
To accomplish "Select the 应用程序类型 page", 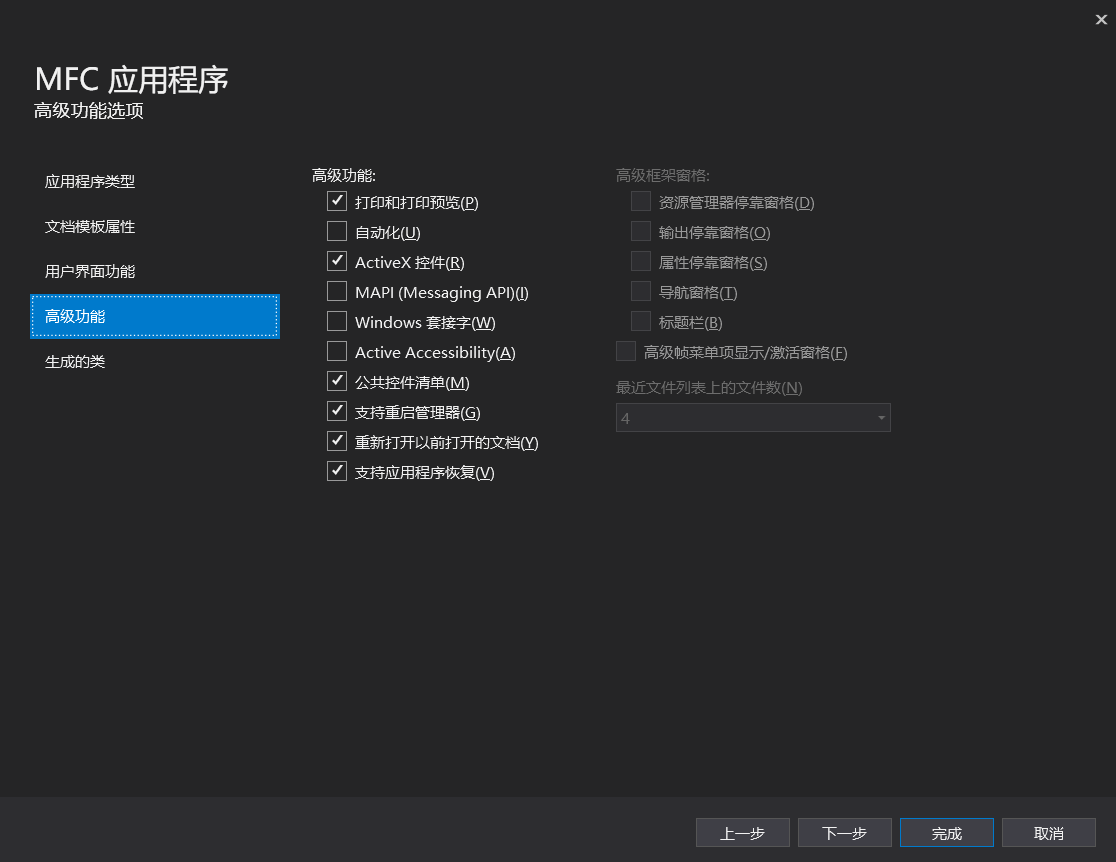I will pyautogui.click(x=90, y=182).
